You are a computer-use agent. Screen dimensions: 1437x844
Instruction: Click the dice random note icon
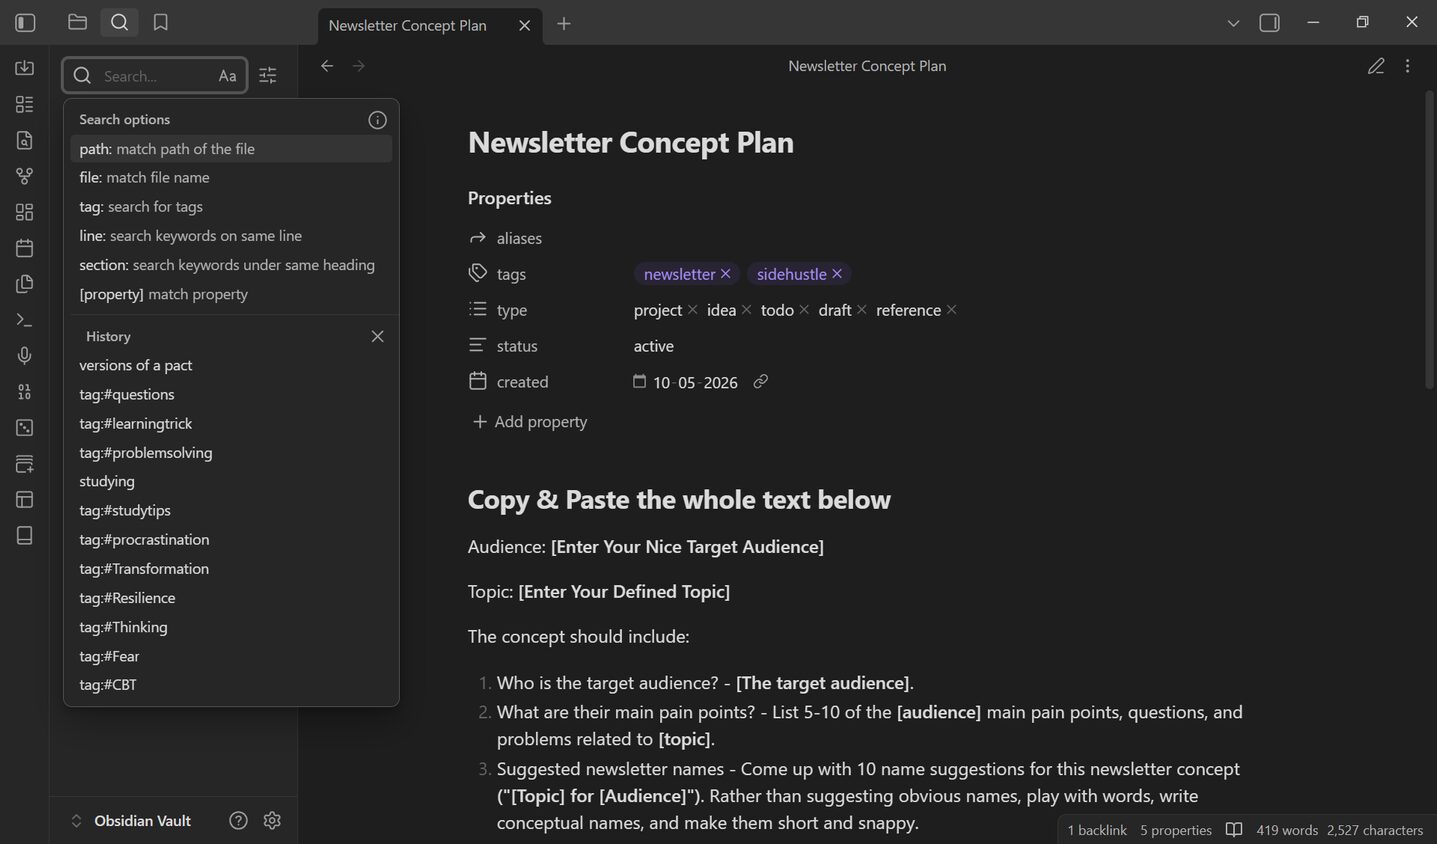[25, 428]
